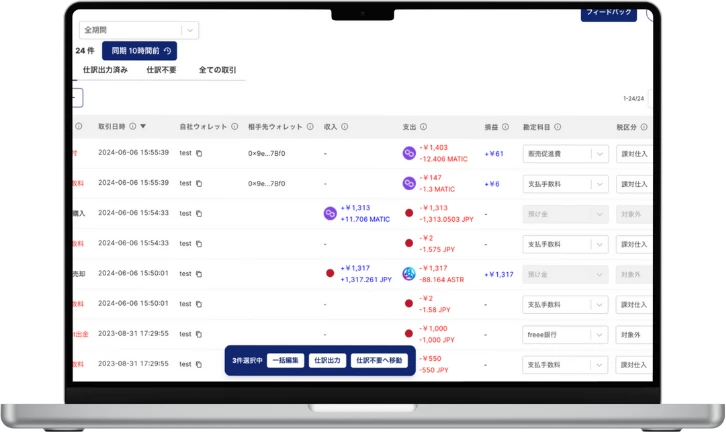Sort by 取引日時 with the arrow icon

143,126
